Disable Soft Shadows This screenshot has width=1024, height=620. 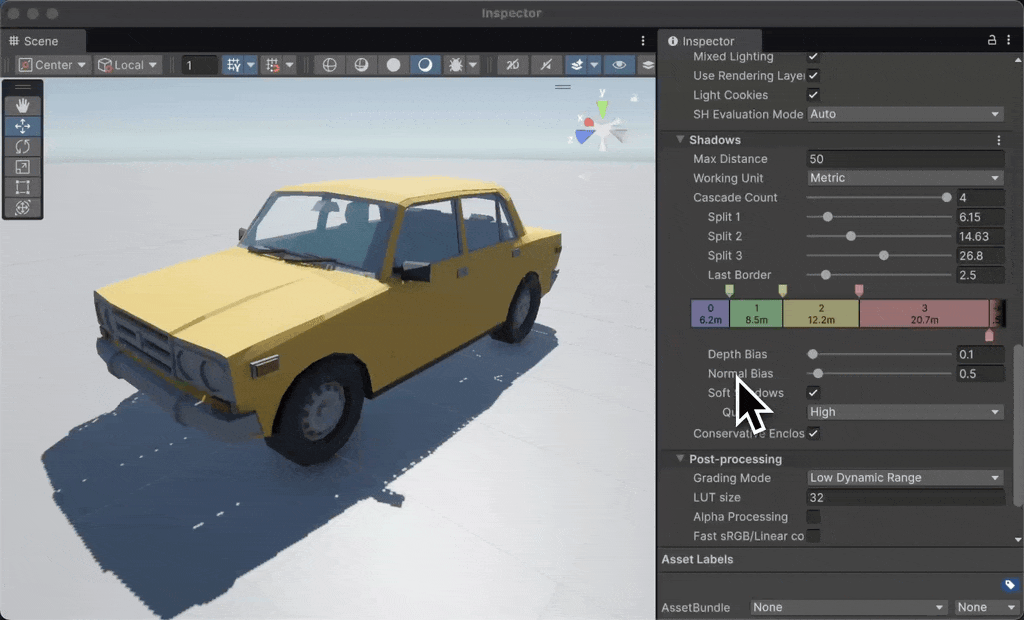pyautogui.click(x=814, y=392)
